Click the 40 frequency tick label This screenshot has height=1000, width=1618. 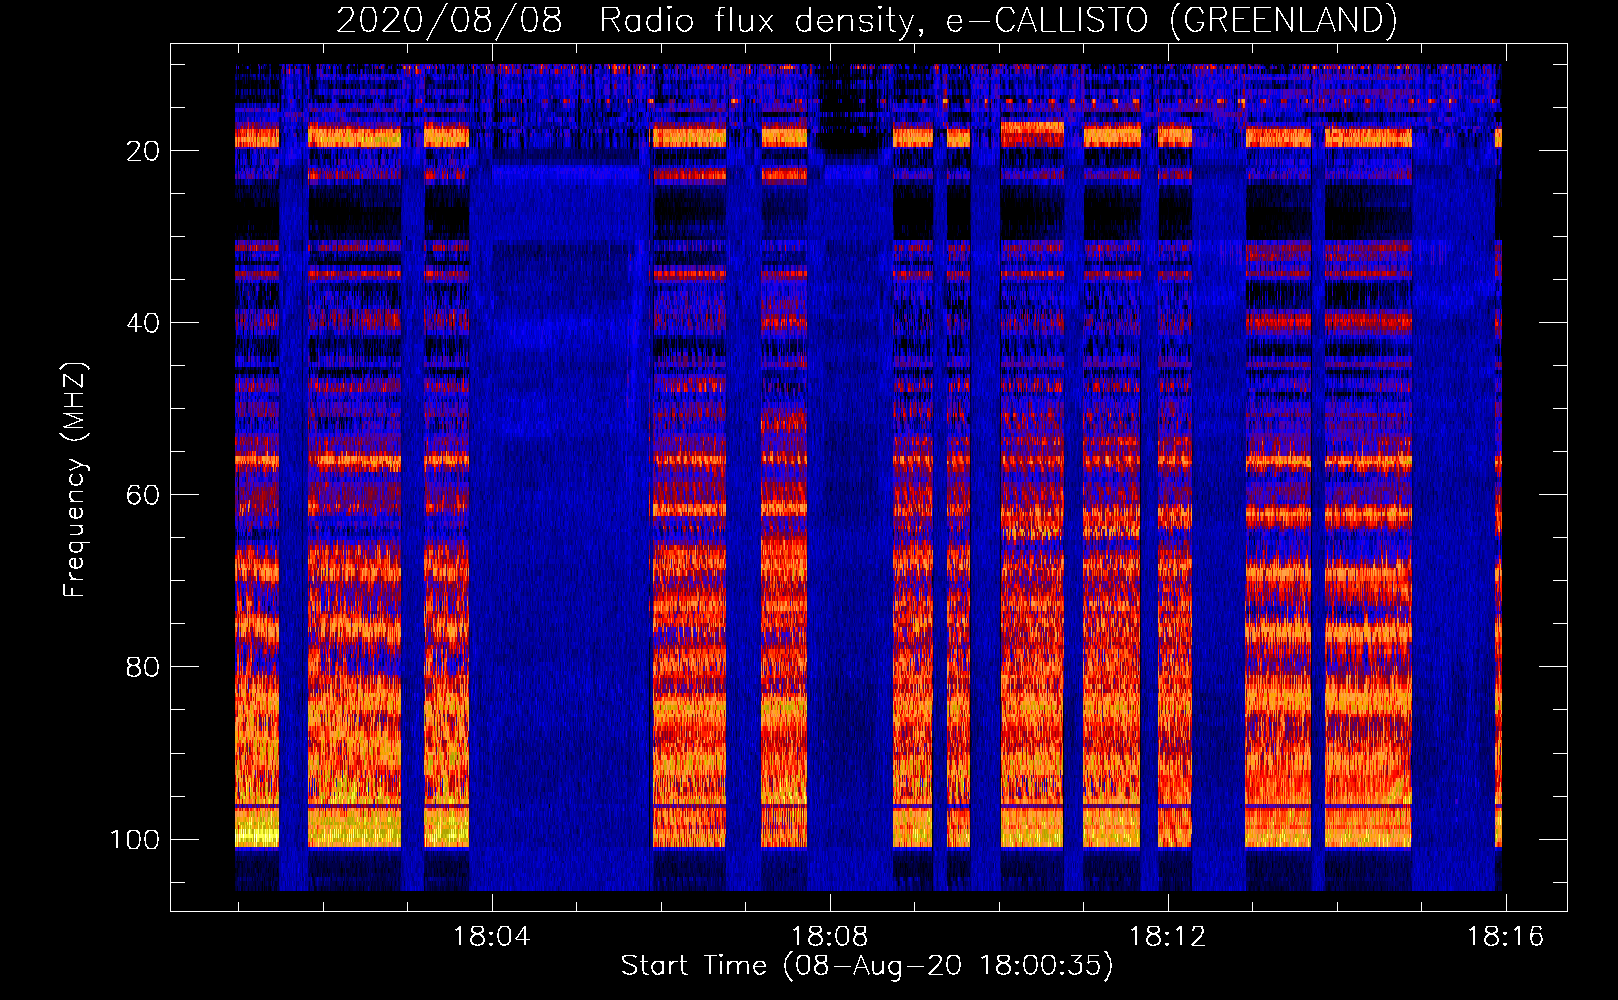[143, 323]
